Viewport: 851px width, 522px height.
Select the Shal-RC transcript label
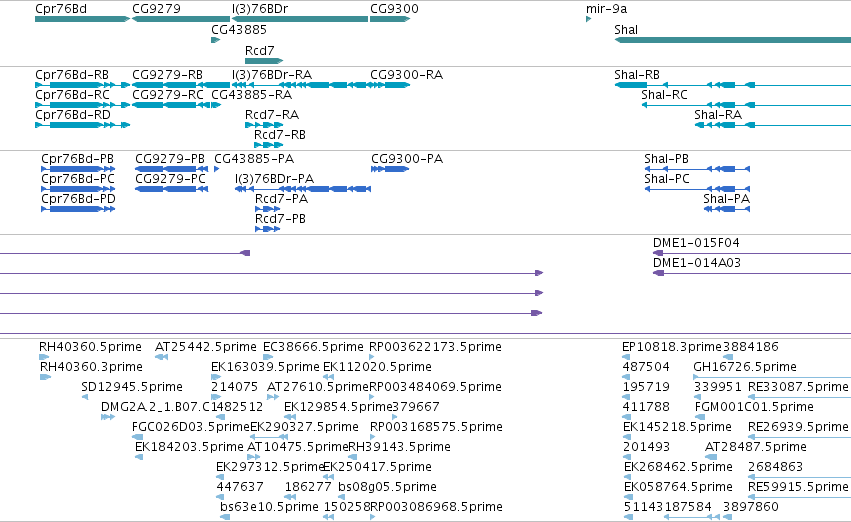click(x=664, y=94)
